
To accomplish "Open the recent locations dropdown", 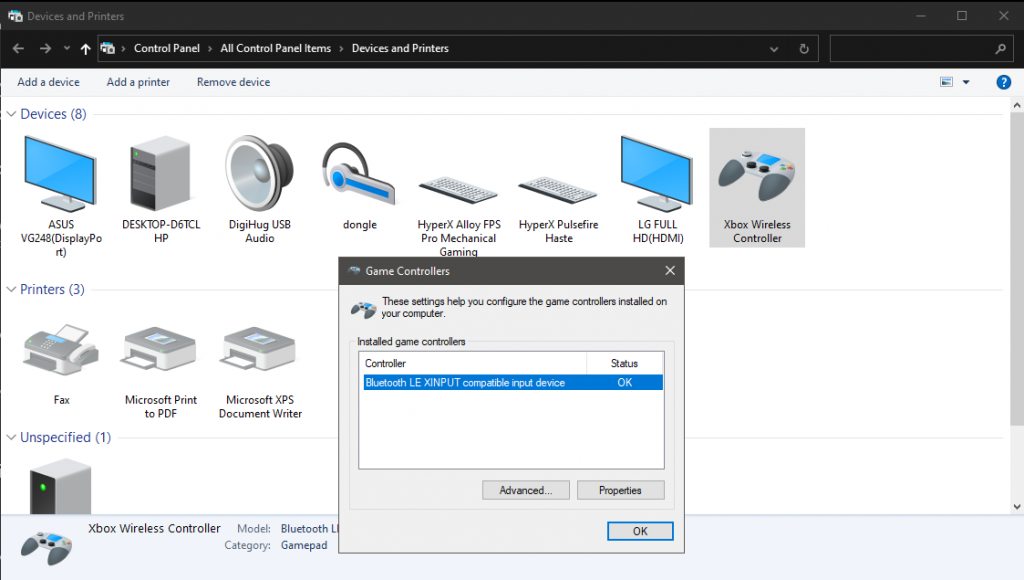I will pos(67,48).
